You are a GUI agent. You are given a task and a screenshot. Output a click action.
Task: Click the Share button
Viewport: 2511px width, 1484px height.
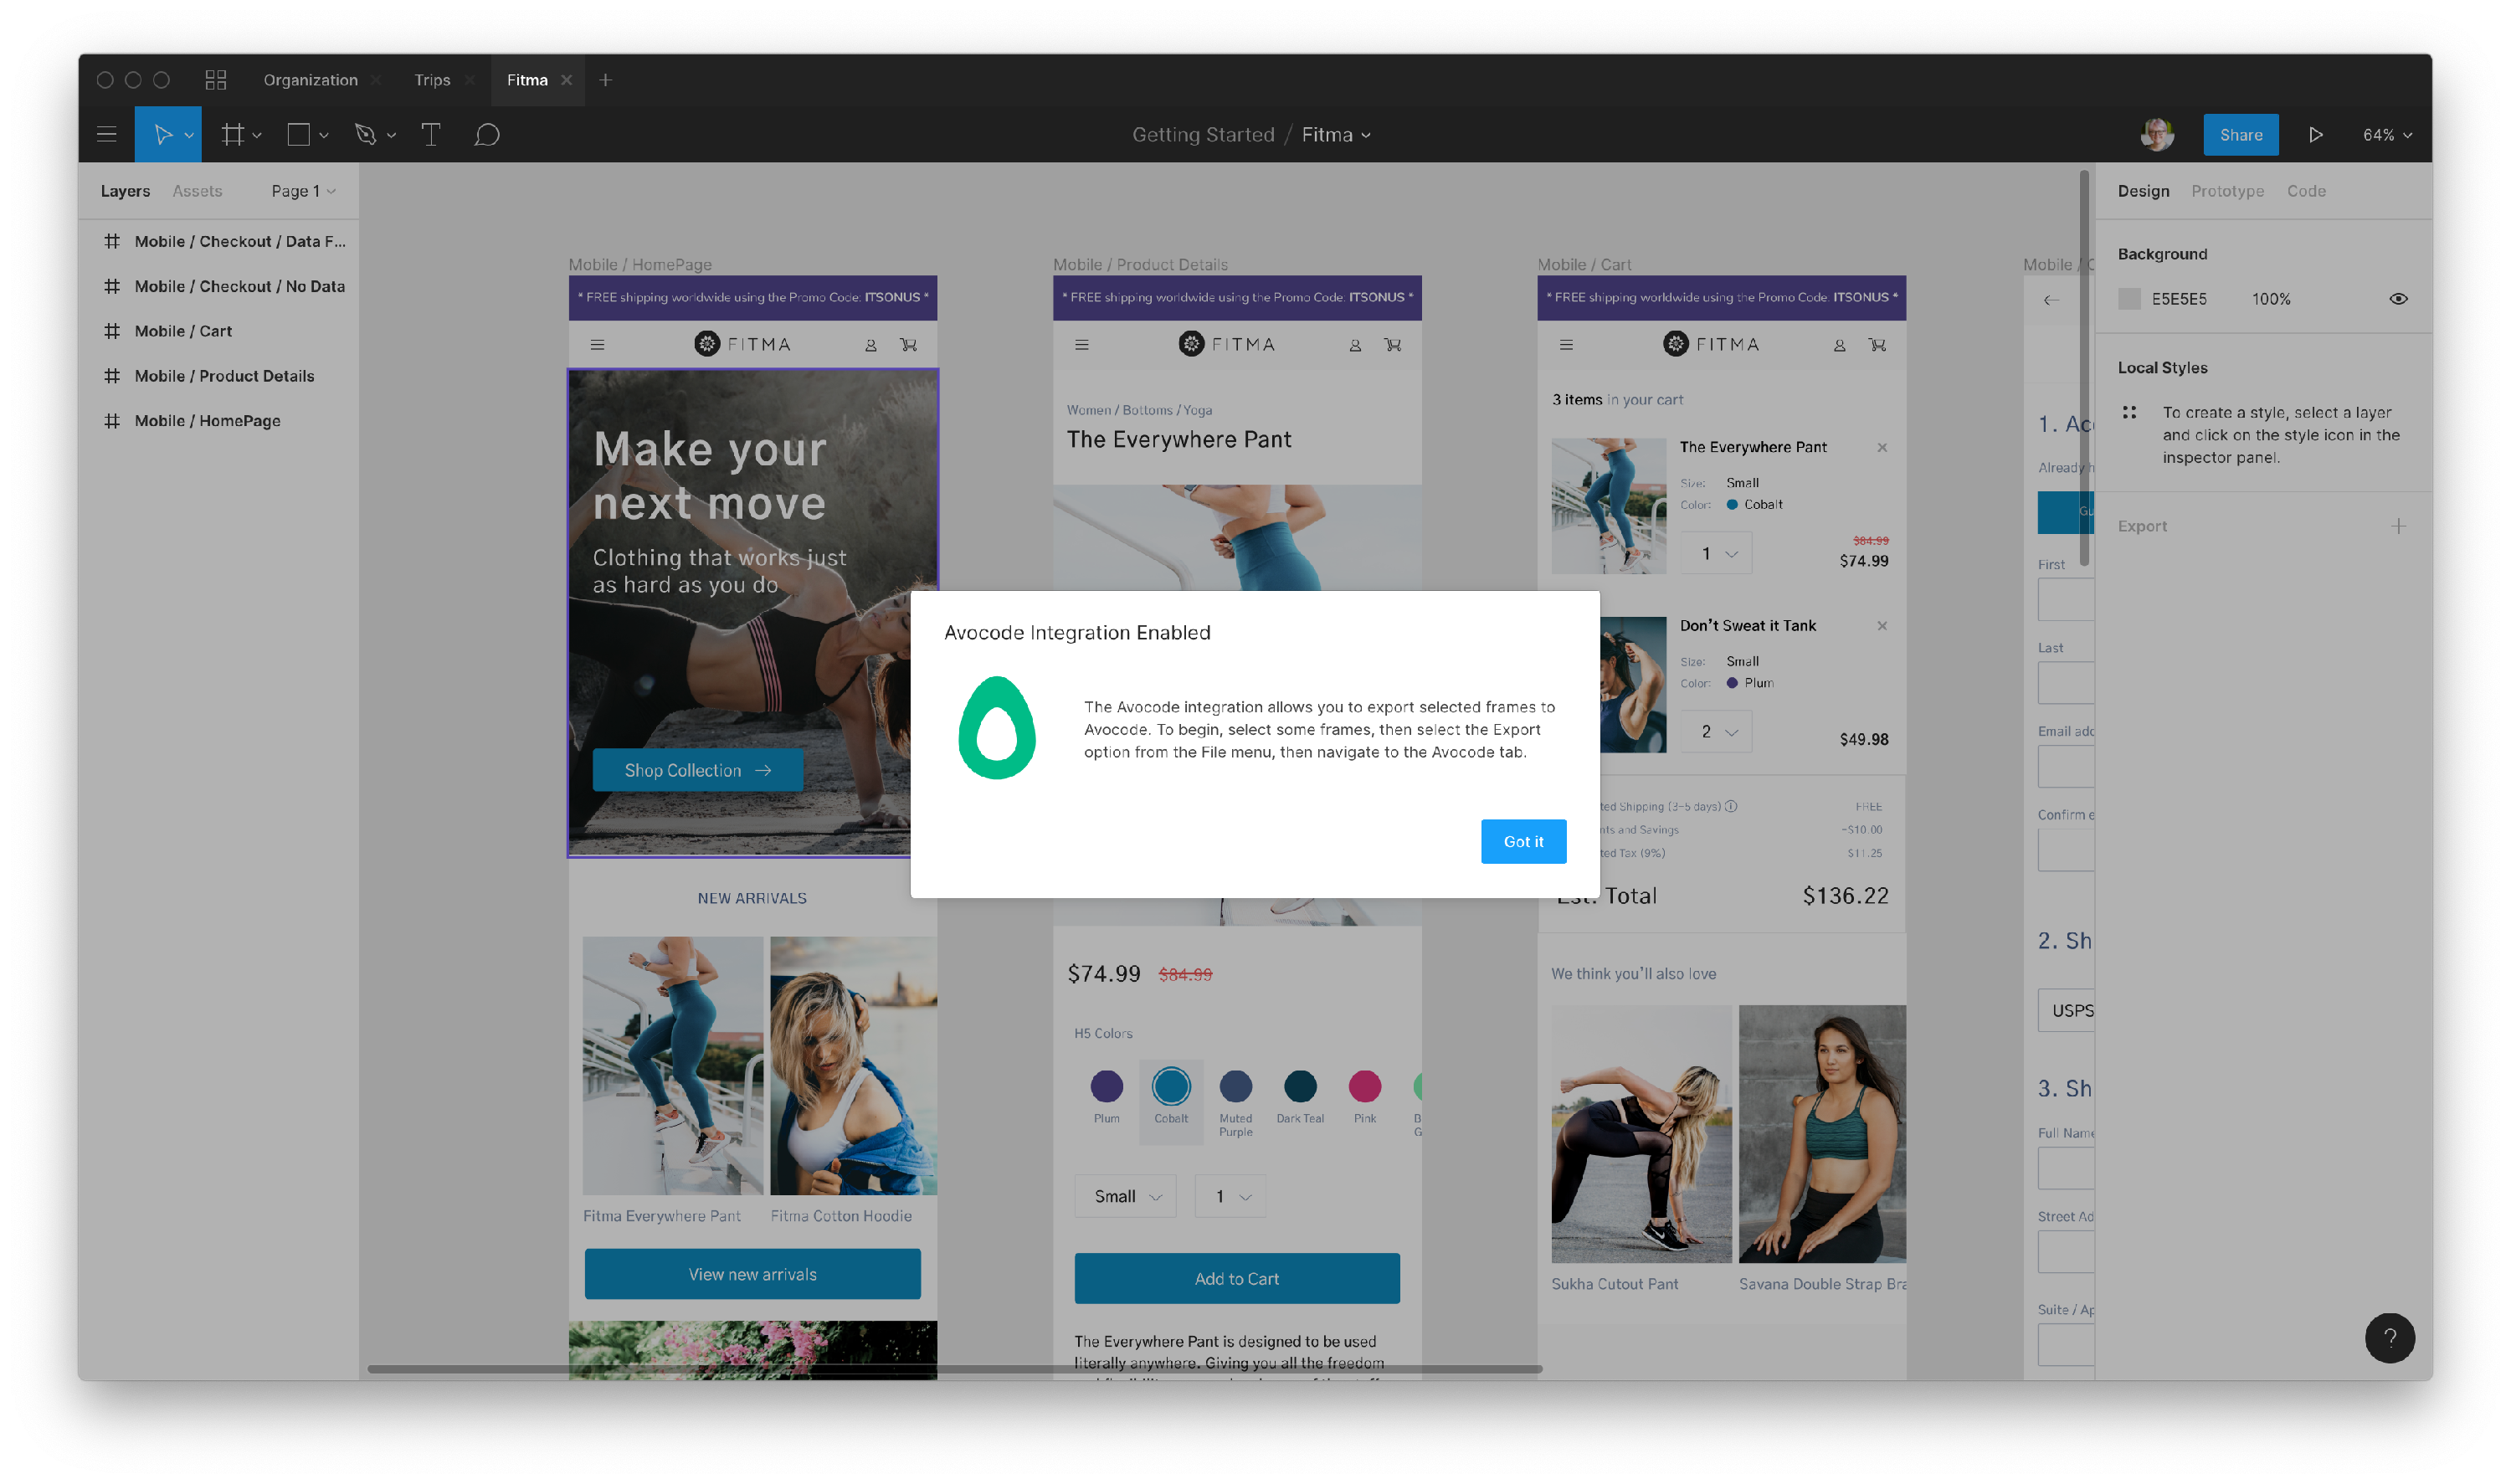(2240, 134)
